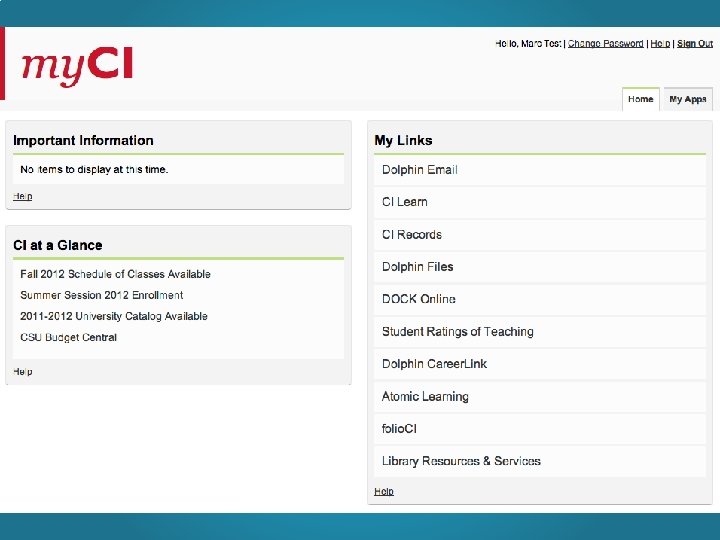Open the Dolphin CareerLink link
The image size is (720, 540).
540,364
